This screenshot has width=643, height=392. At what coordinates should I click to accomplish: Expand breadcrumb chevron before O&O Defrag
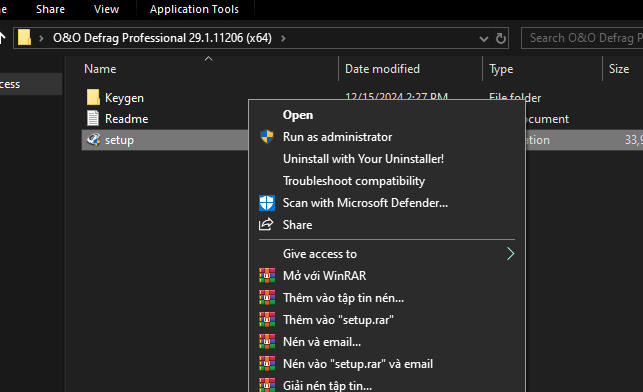tap(41, 39)
